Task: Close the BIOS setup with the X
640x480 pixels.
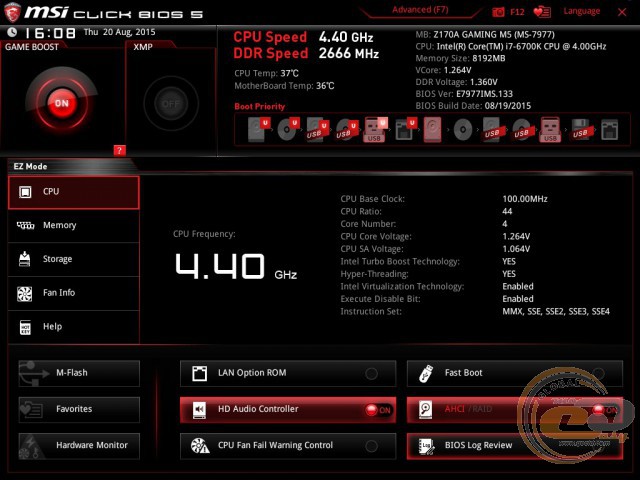Action: click(622, 12)
